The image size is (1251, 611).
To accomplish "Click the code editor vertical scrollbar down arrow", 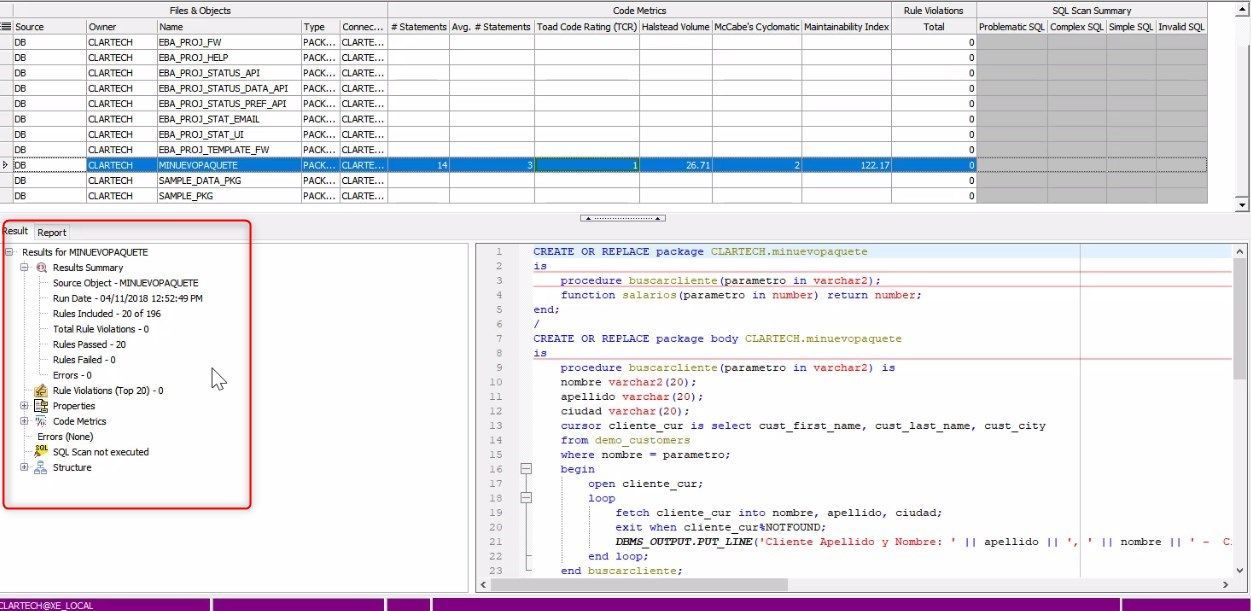I will (1242, 570).
